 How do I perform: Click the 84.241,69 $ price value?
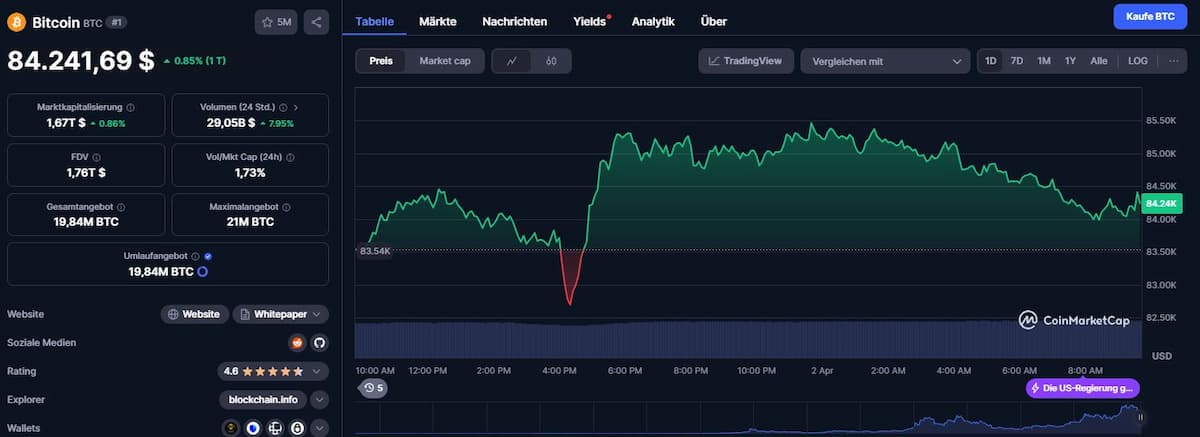pos(81,61)
